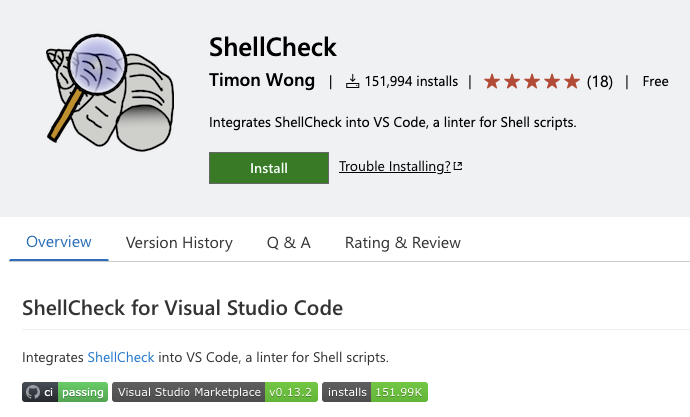
Task: Click the download icon beside the install count
Action: point(353,82)
